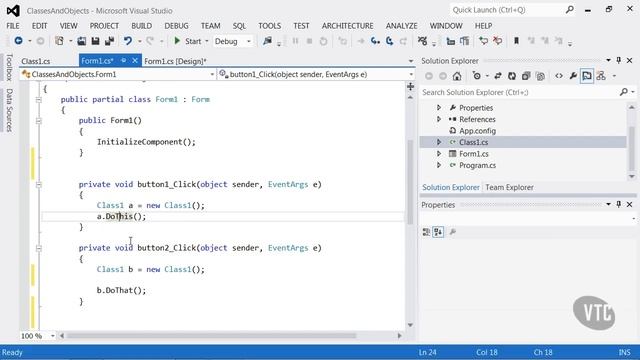Screen dimensions: 640x360
Task: Select App.config in Solution Explorer
Action: 477,131
